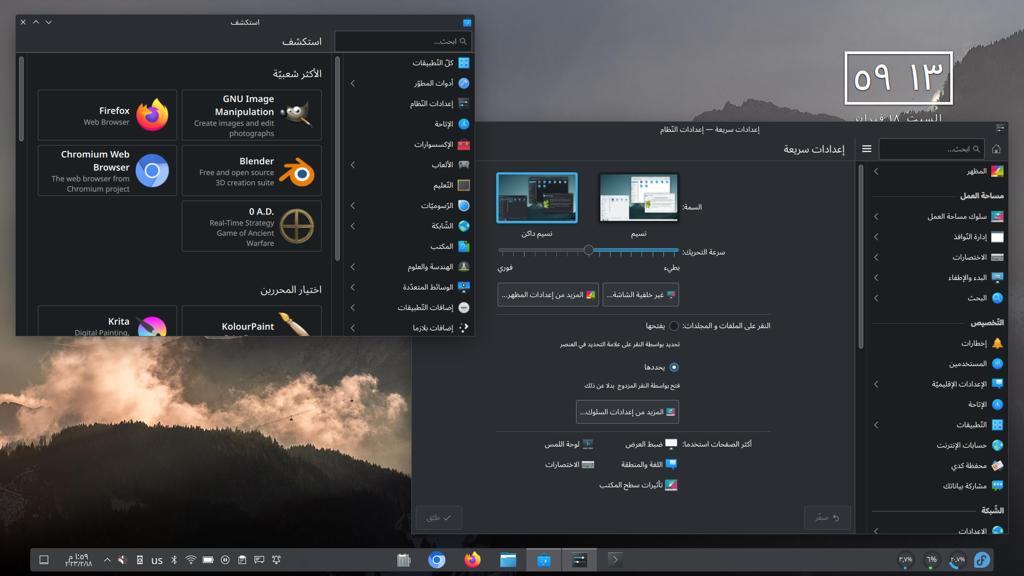Open the 0 A.D. game card
Viewport: 1024px width, 576px height.
251,226
